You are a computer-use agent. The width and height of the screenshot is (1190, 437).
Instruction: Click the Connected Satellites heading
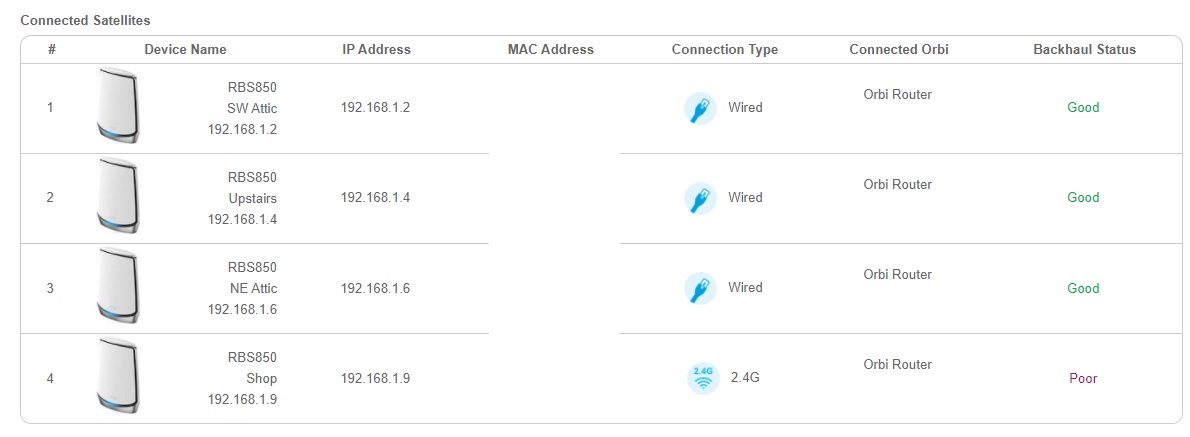[x=85, y=20]
